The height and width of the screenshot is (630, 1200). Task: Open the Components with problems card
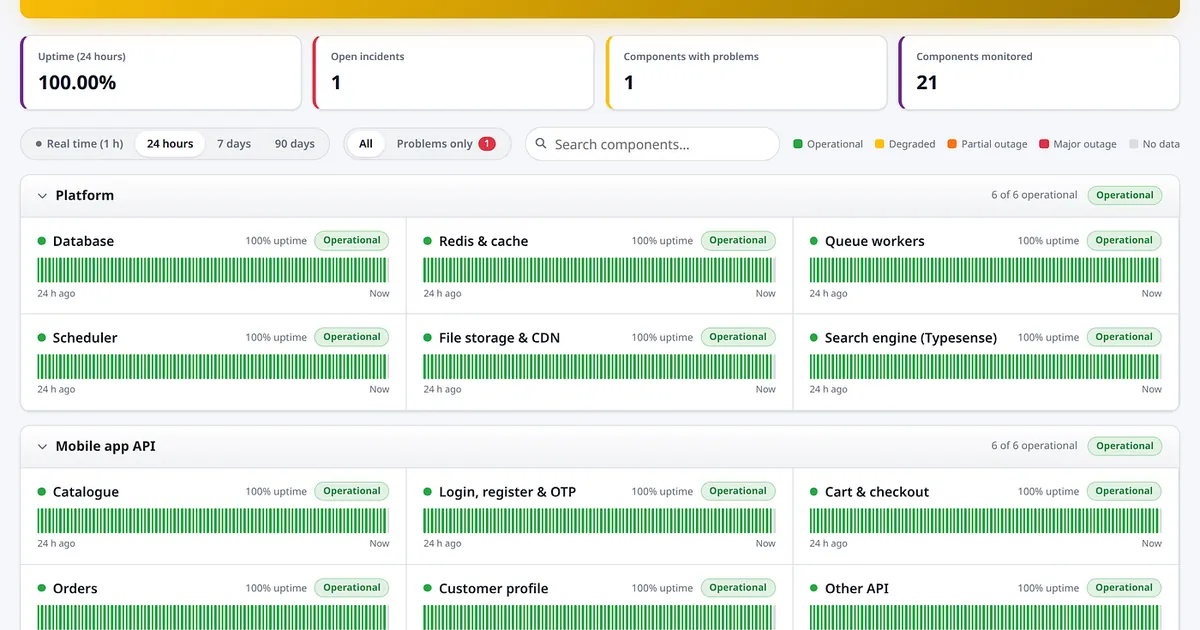click(x=747, y=73)
